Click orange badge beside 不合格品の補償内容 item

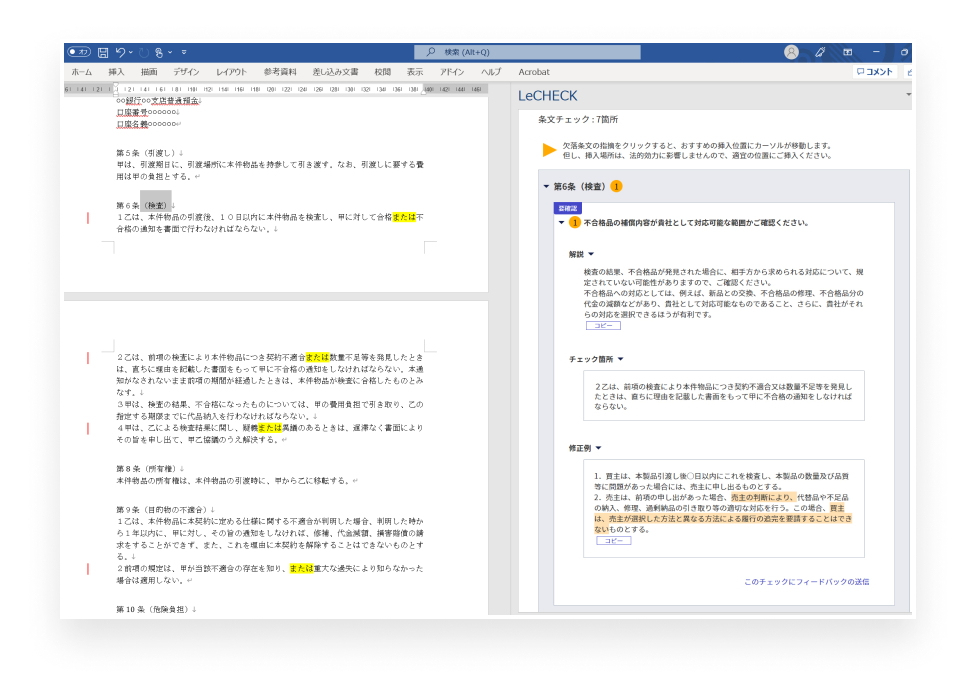(575, 222)
